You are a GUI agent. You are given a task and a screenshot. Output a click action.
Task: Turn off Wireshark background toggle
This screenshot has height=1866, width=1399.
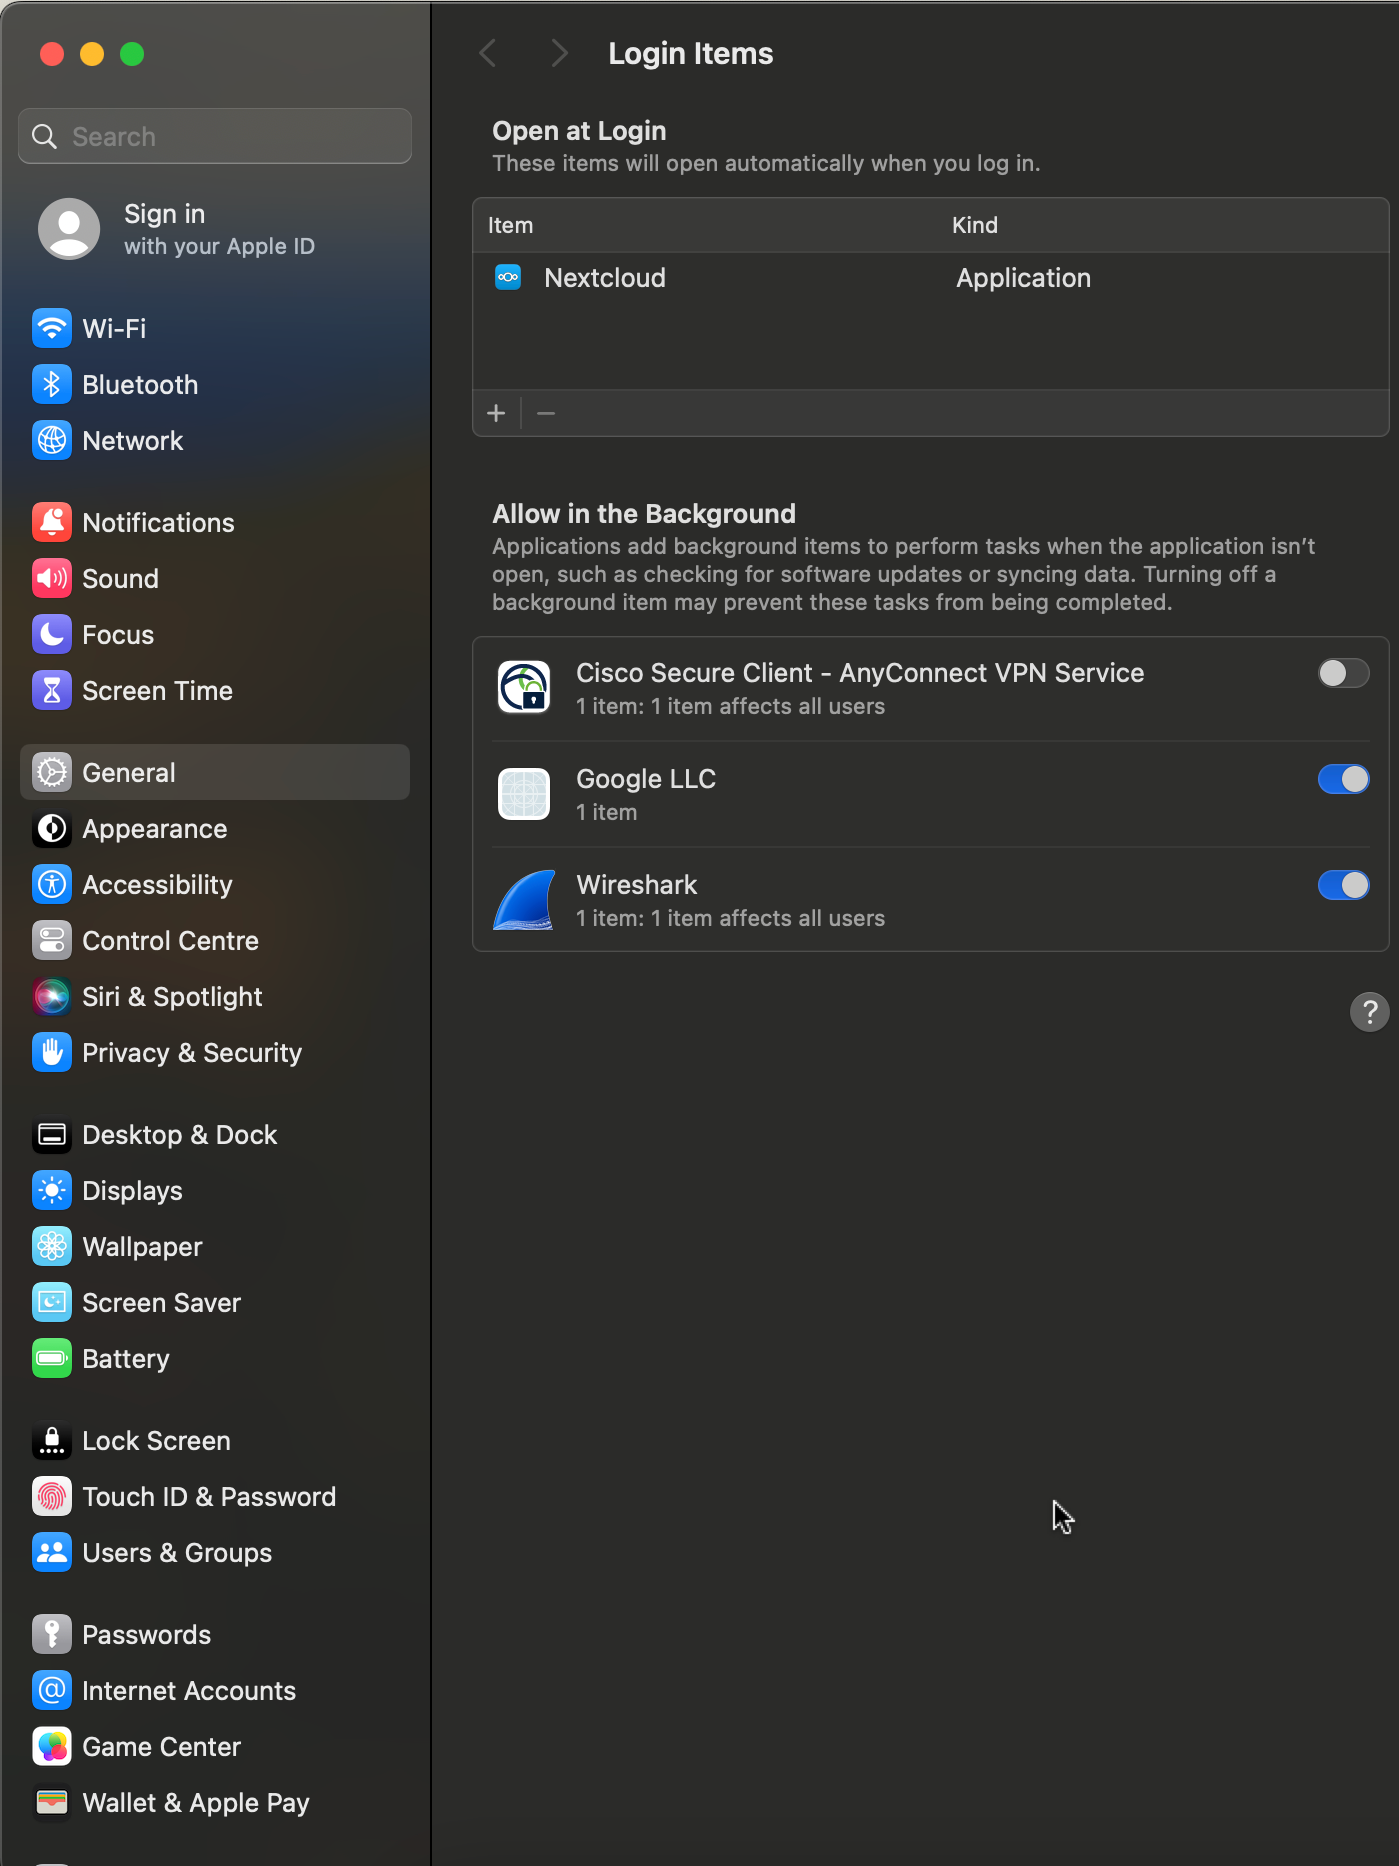[x=1342, y=885]
